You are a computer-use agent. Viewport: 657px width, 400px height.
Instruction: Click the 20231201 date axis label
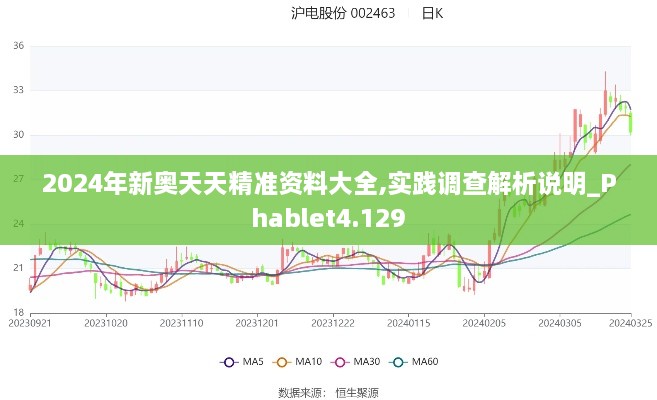pos(257,323)
